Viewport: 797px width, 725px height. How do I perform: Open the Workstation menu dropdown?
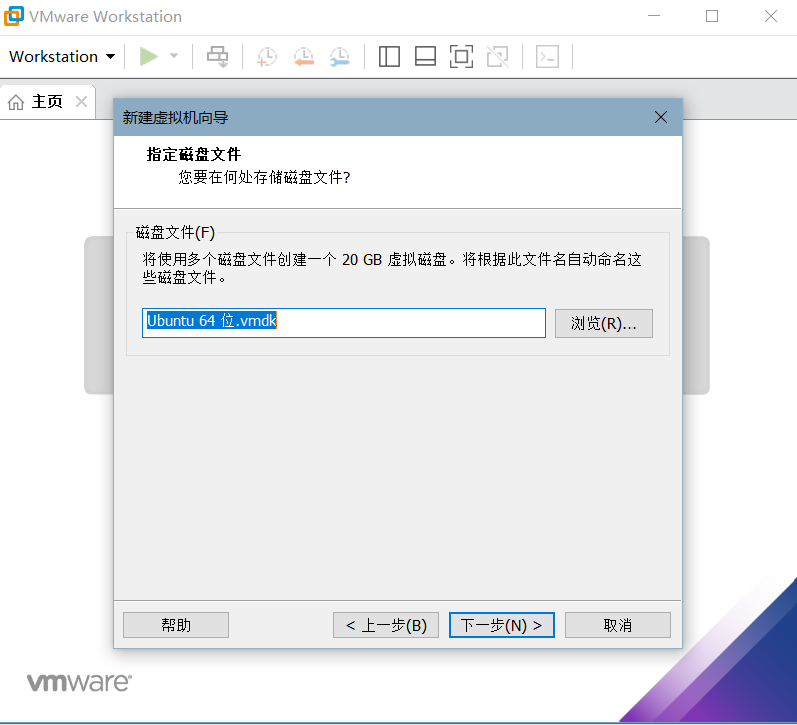pos(62,56)
